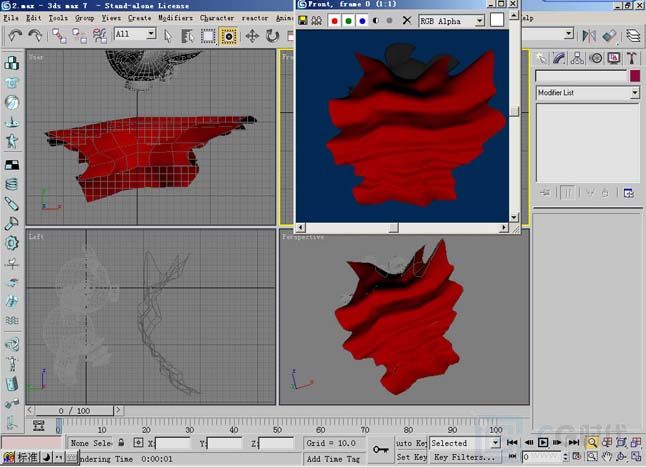Image resolution: width=646 pixels, height=468 pixels.
Task: Click the Rectangular Selection Region icon
Action: (x=208, y=36)
